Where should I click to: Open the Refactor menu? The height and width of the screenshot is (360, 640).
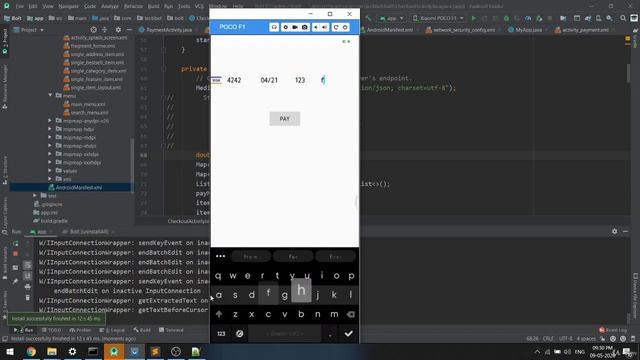pyautogui.click(x=133, y=6)
